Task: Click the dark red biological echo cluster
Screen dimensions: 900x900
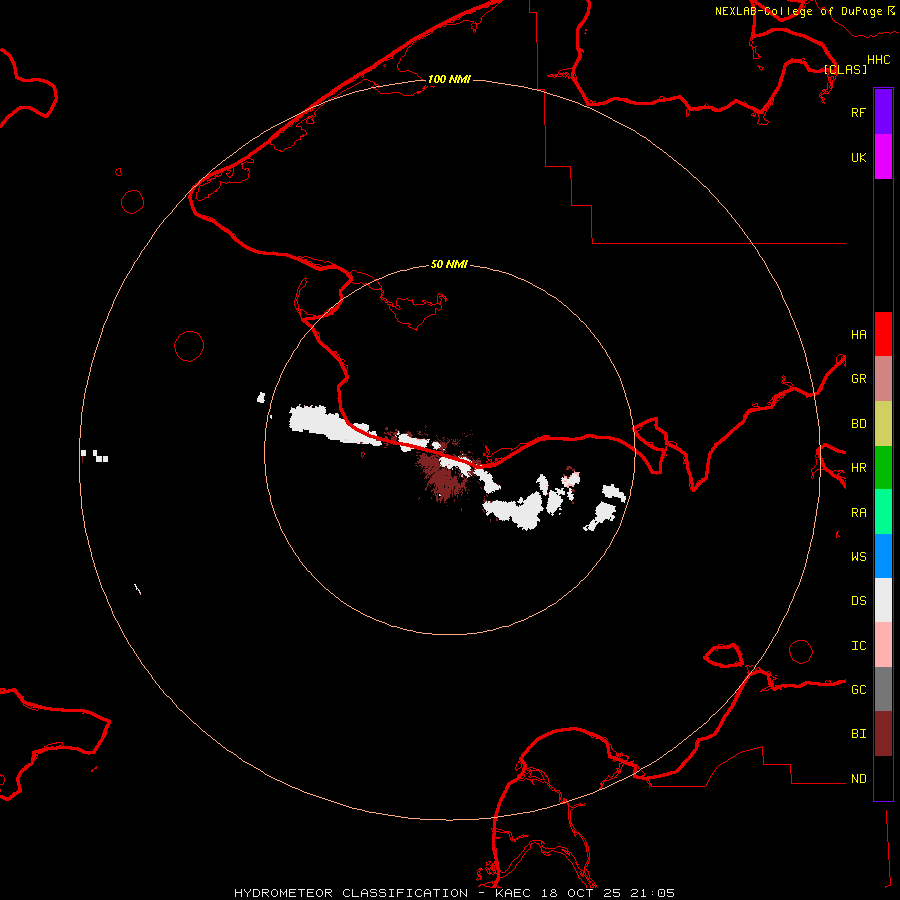Action: [x=445, y=475]
